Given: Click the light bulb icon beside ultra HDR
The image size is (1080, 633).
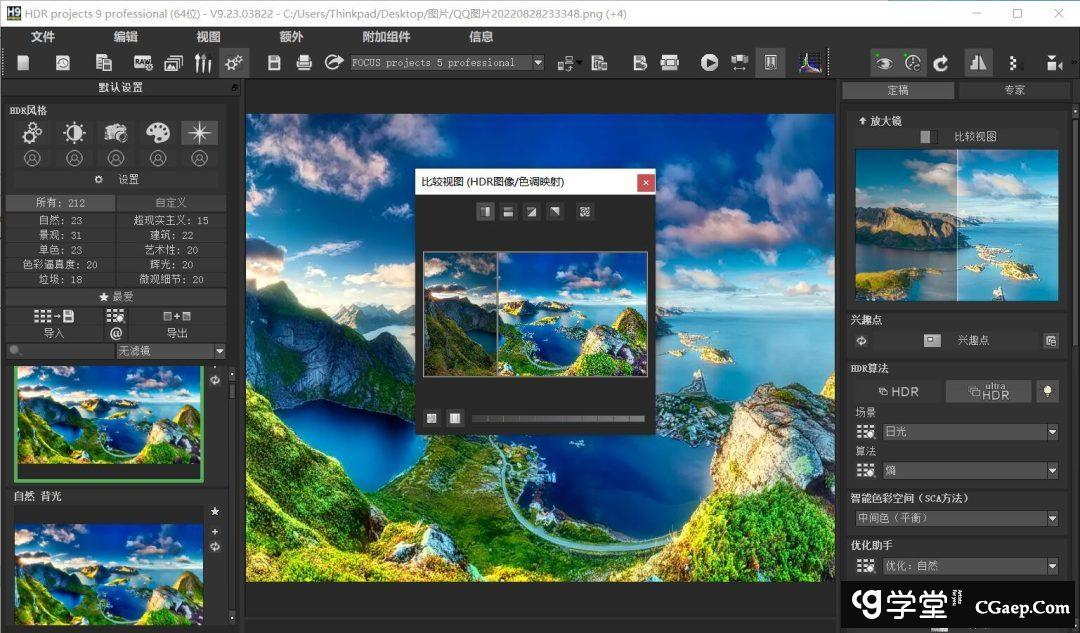Looking at the screenshot, I should (1048, 391).
